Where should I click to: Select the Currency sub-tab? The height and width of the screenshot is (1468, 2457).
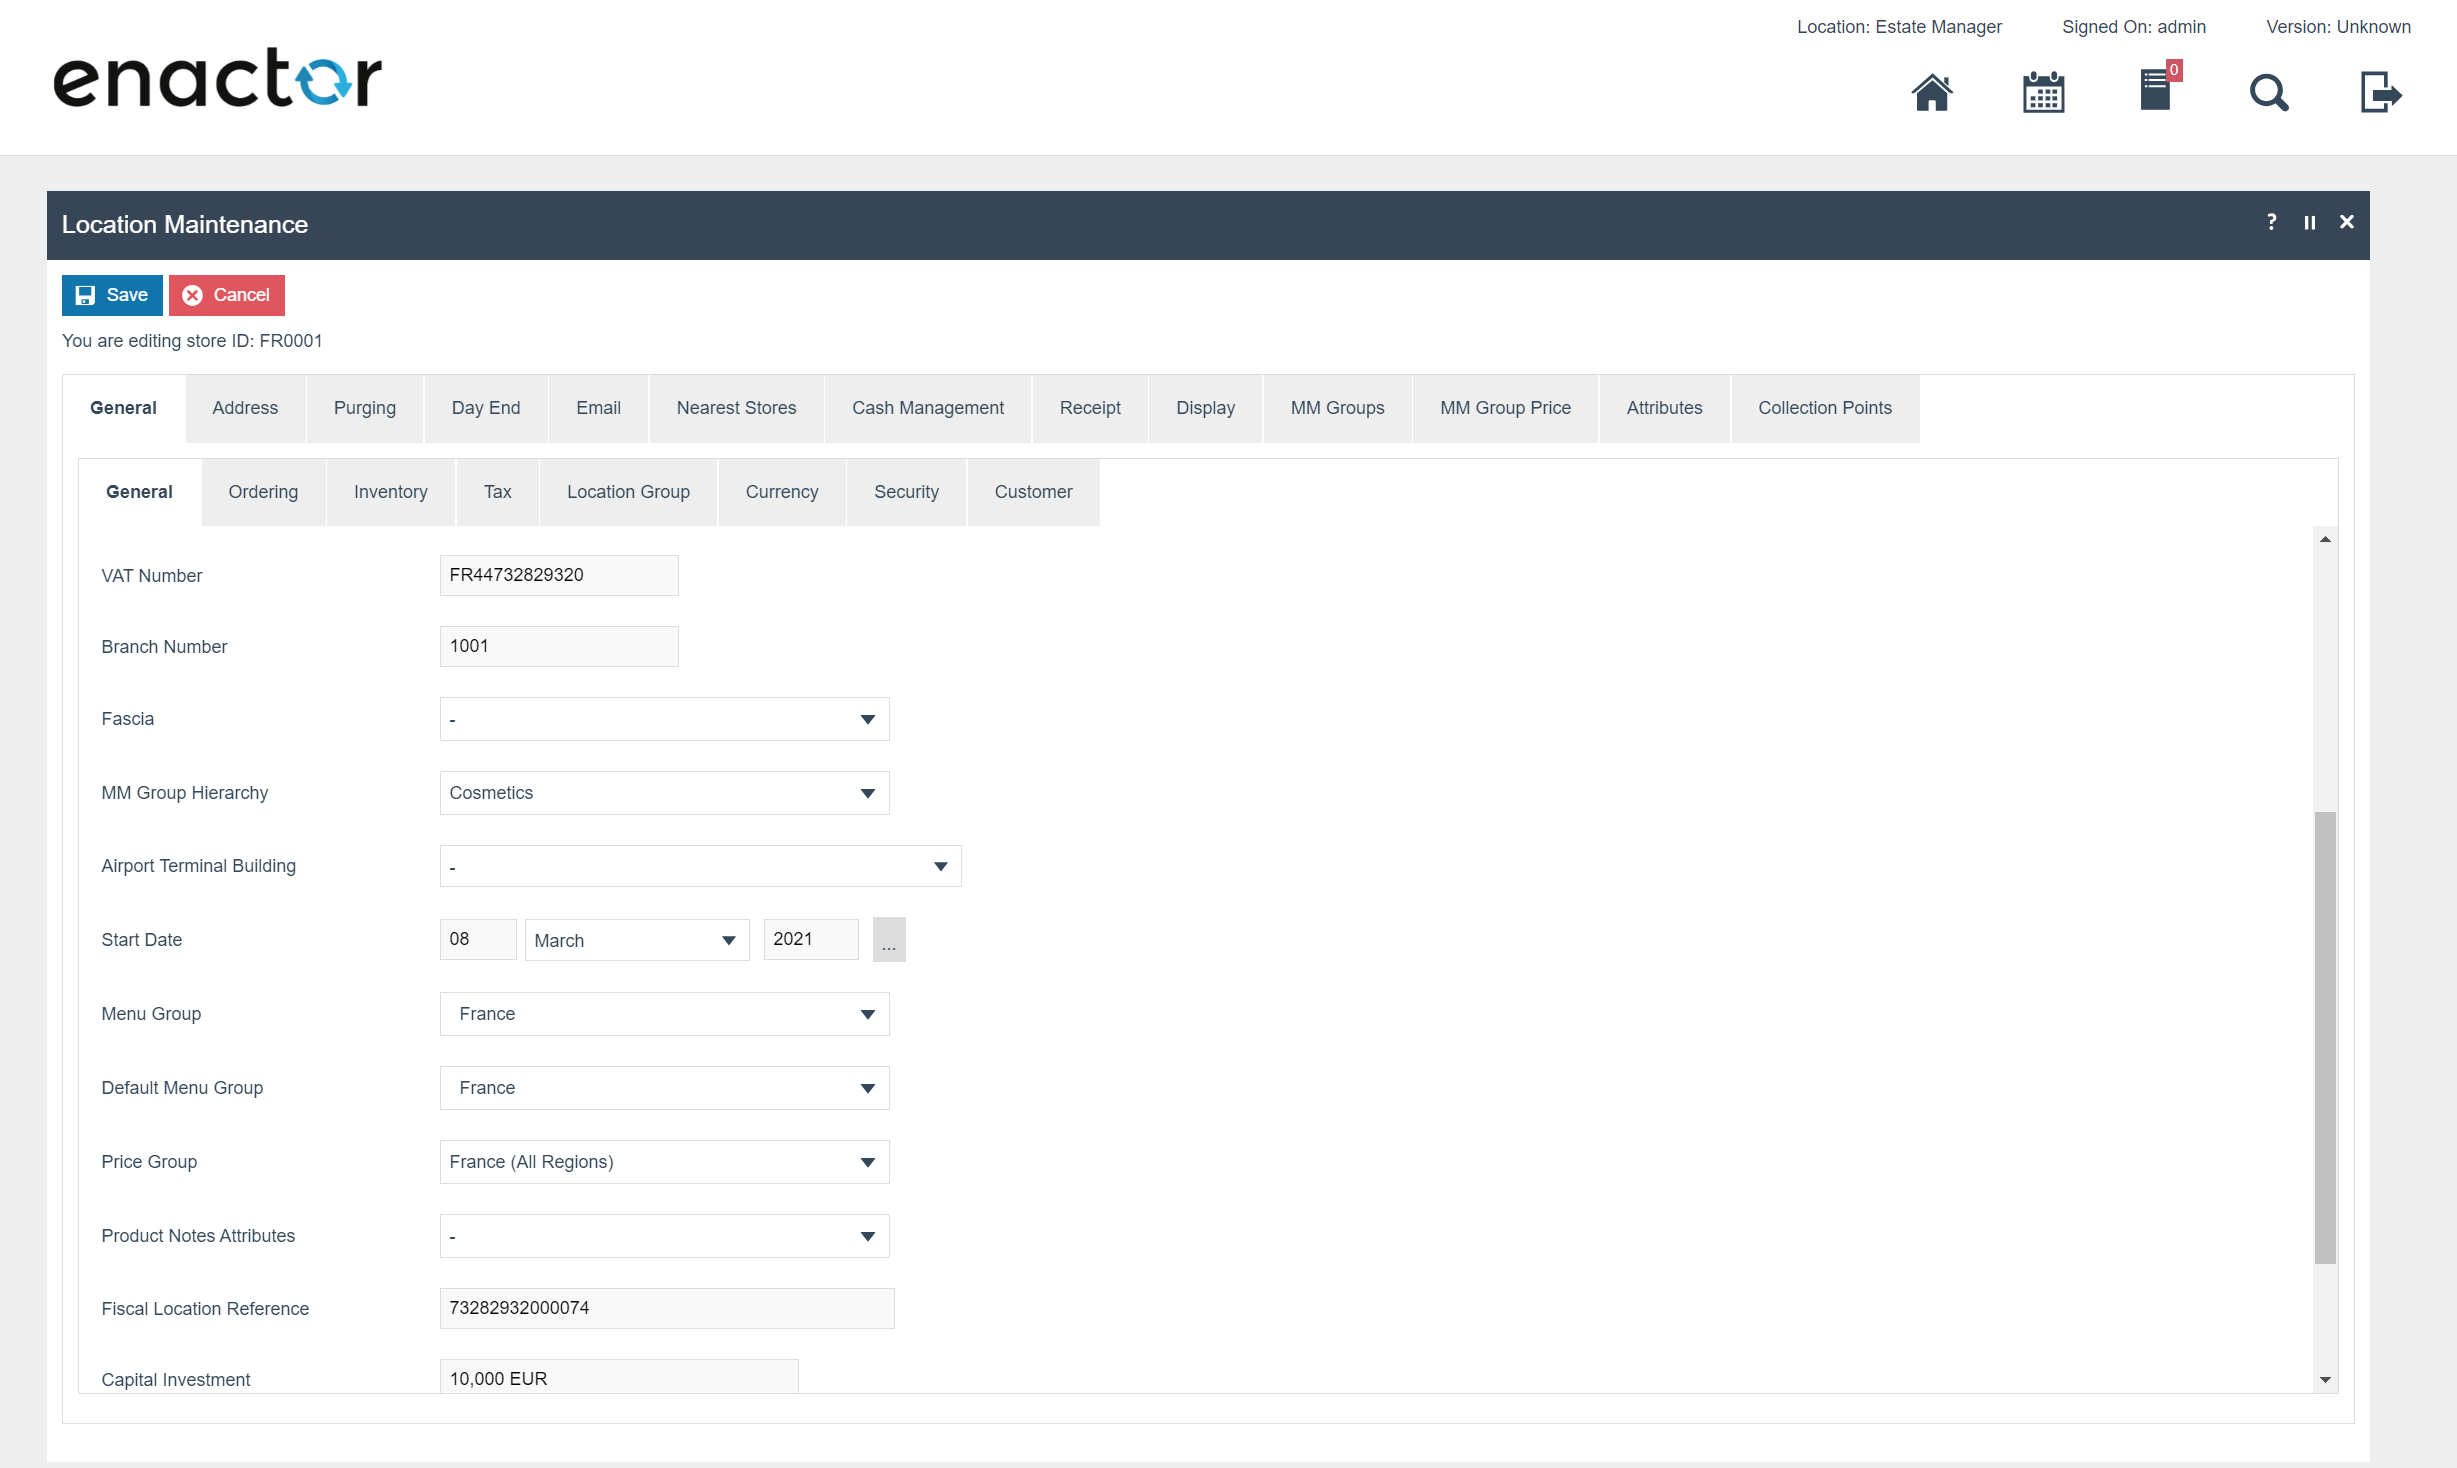[x=781, y=492]
